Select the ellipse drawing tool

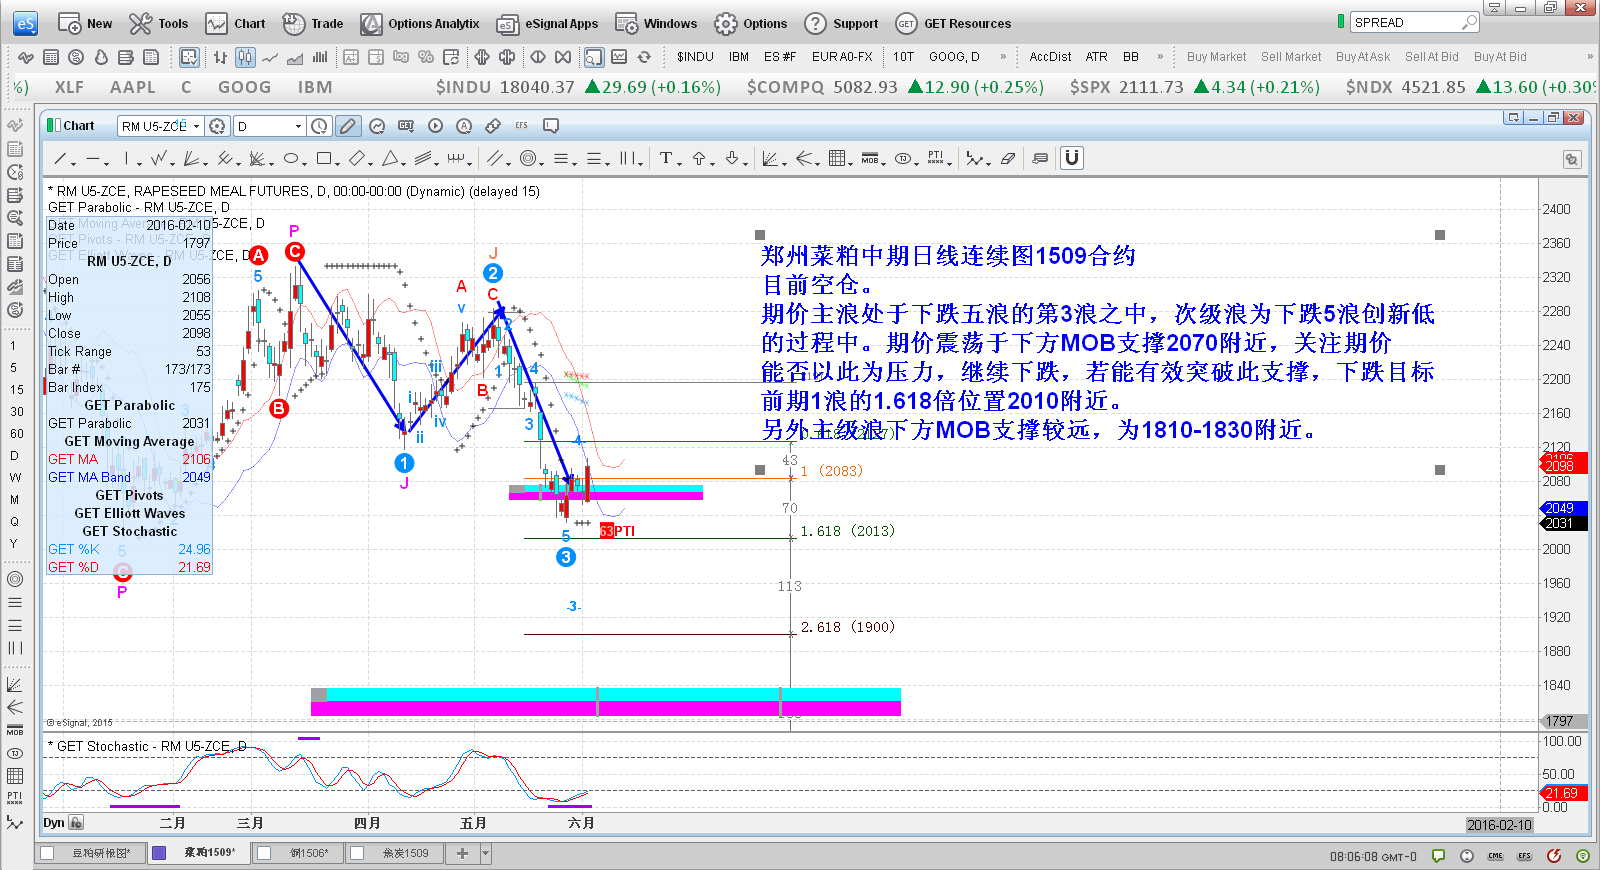point(290,158)
